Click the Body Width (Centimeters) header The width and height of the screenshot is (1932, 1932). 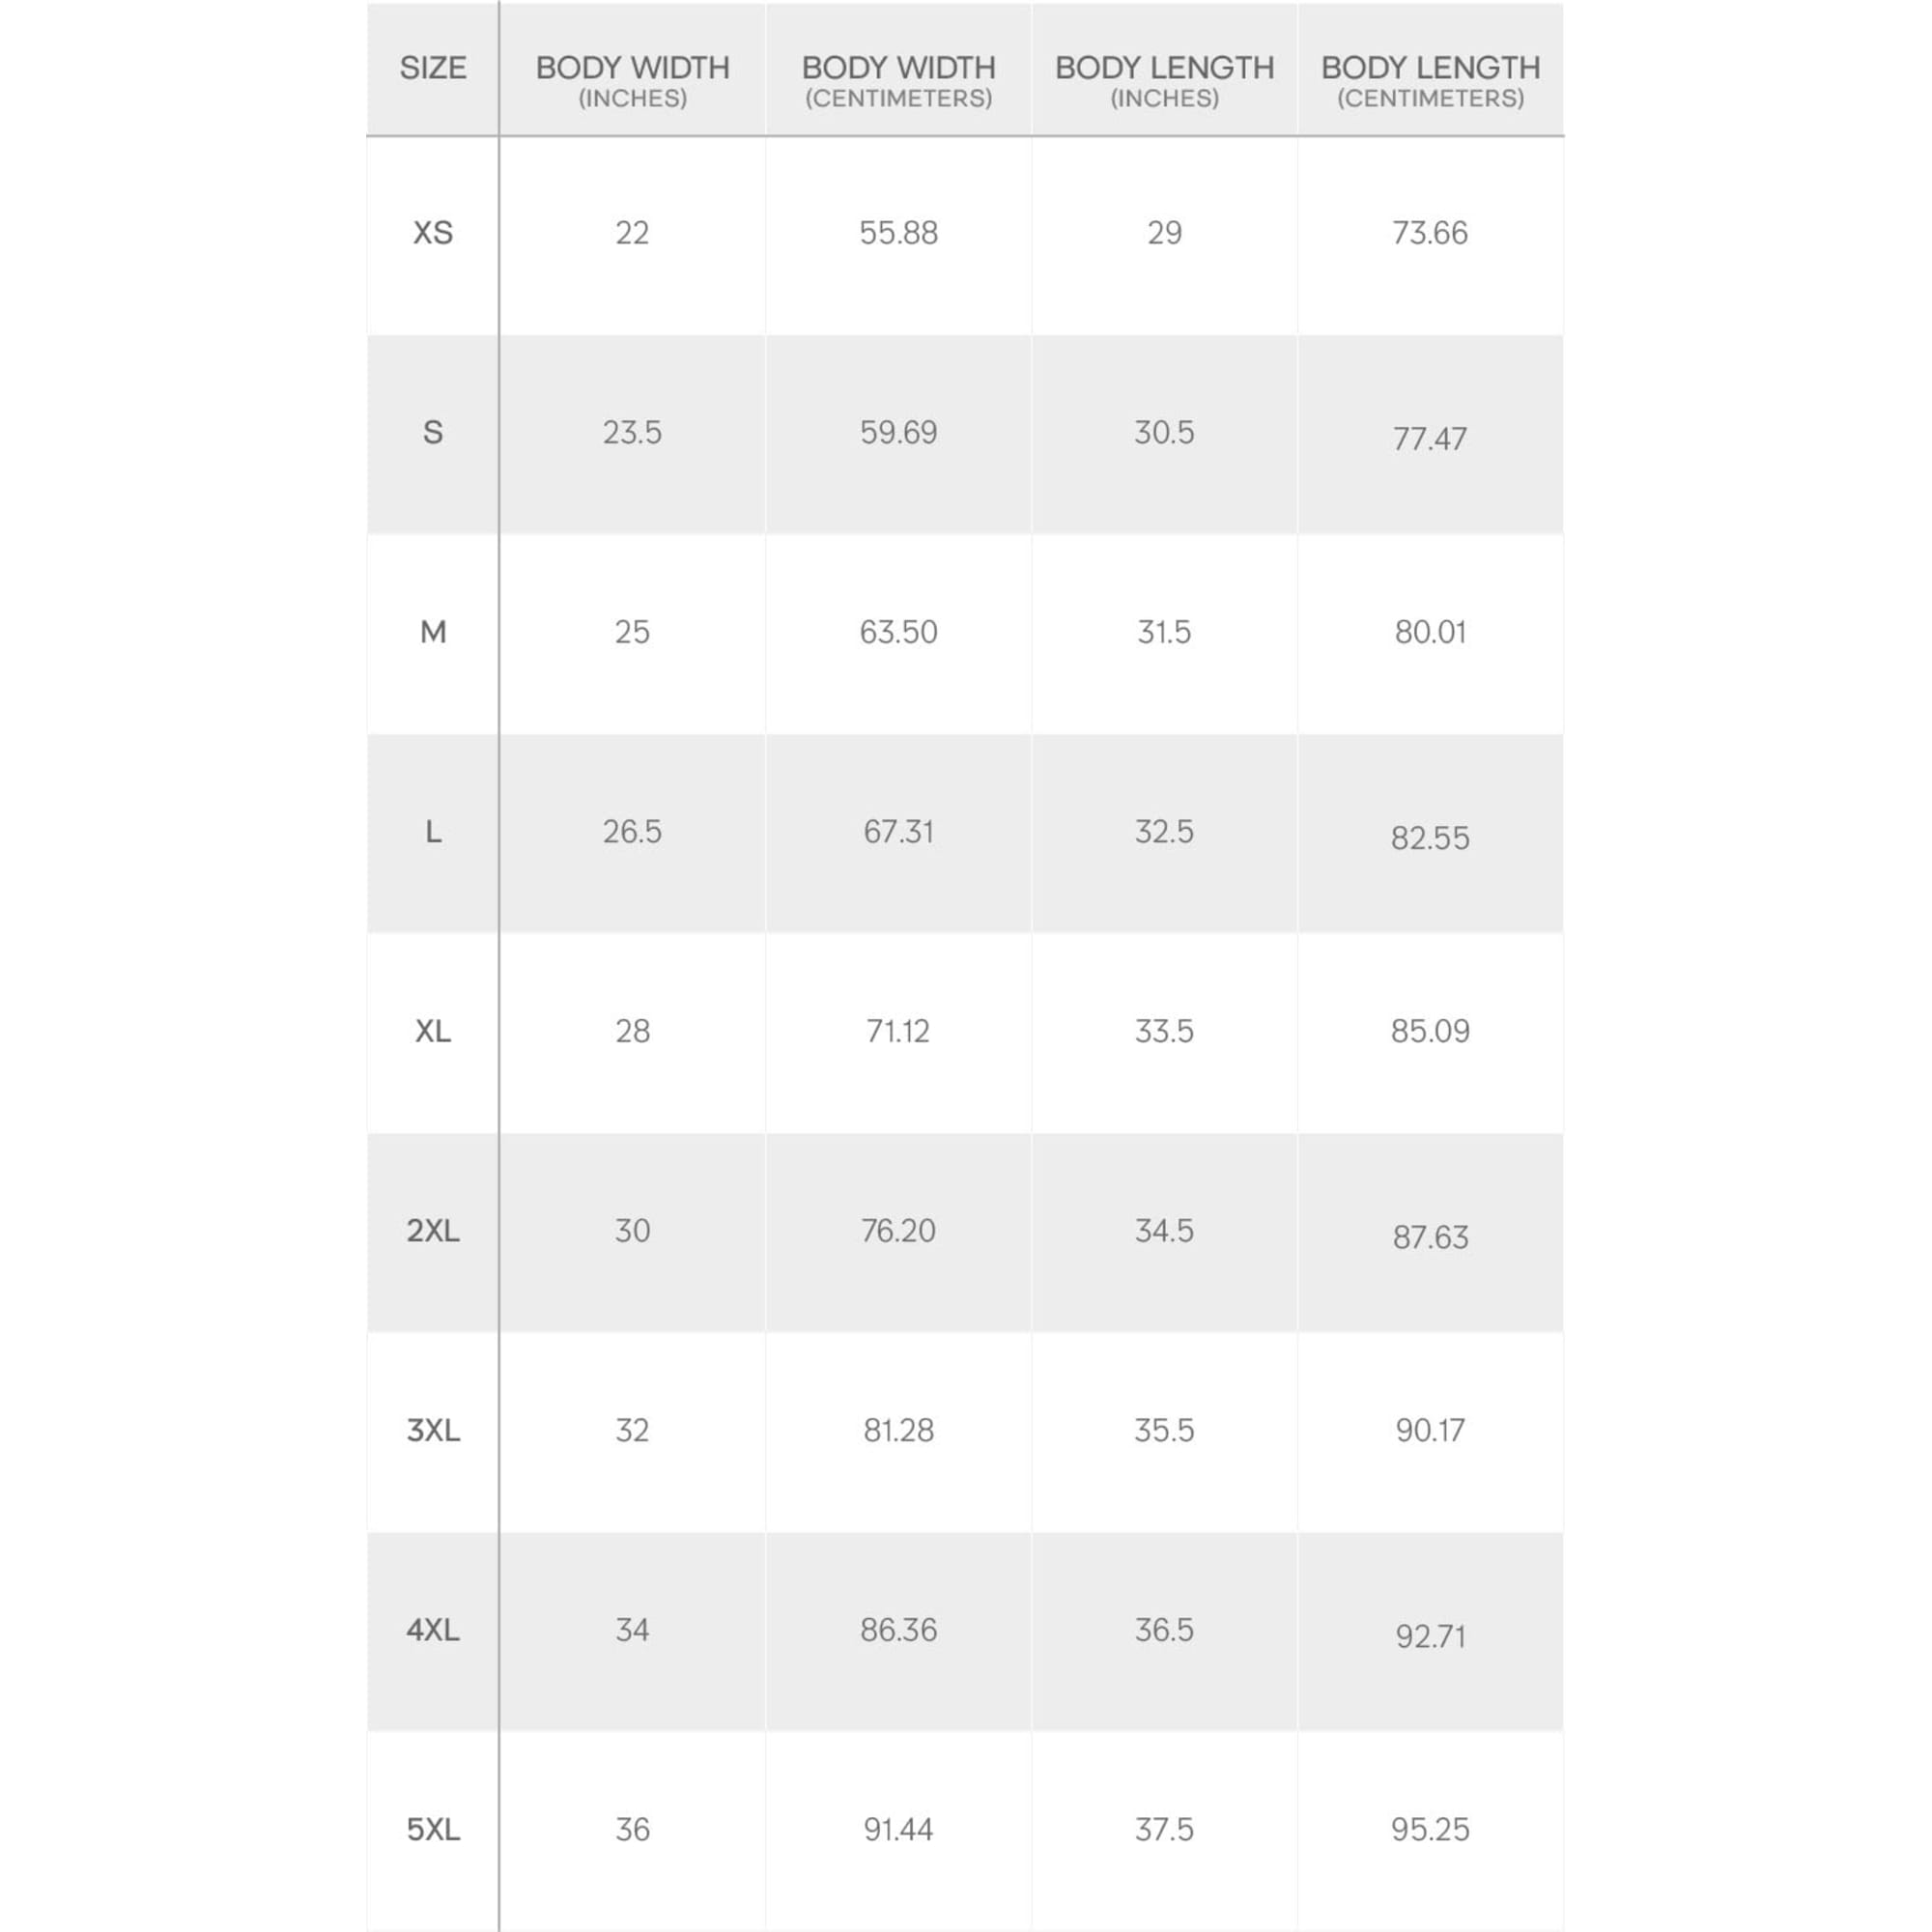pos(898,80)
